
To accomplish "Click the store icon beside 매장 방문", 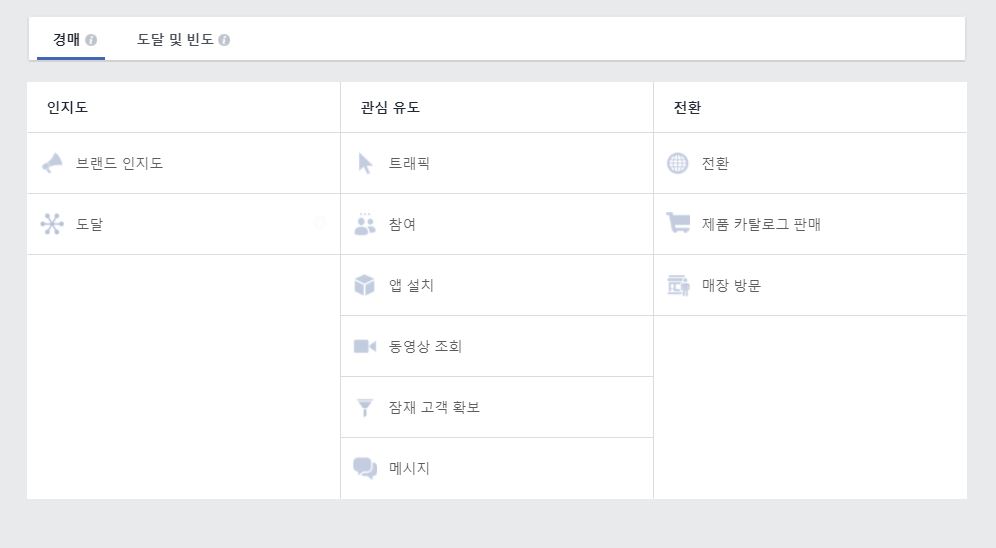I will point(678,285).
